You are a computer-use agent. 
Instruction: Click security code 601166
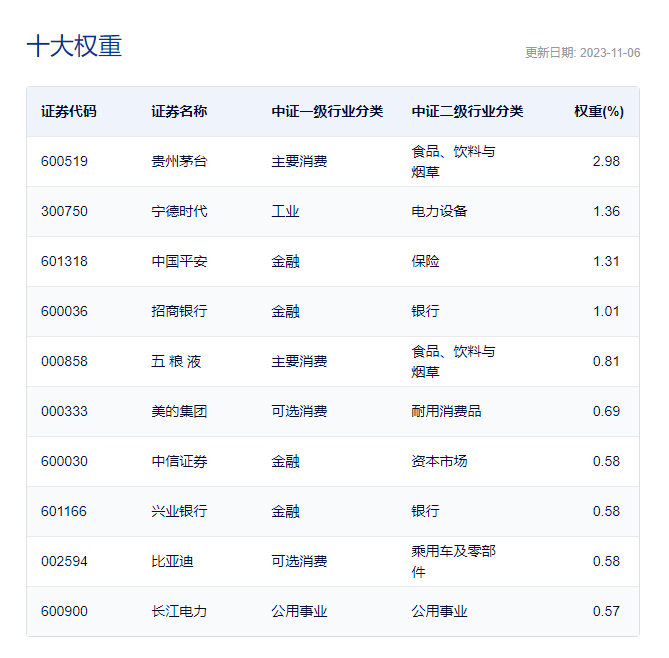point(64,511)
